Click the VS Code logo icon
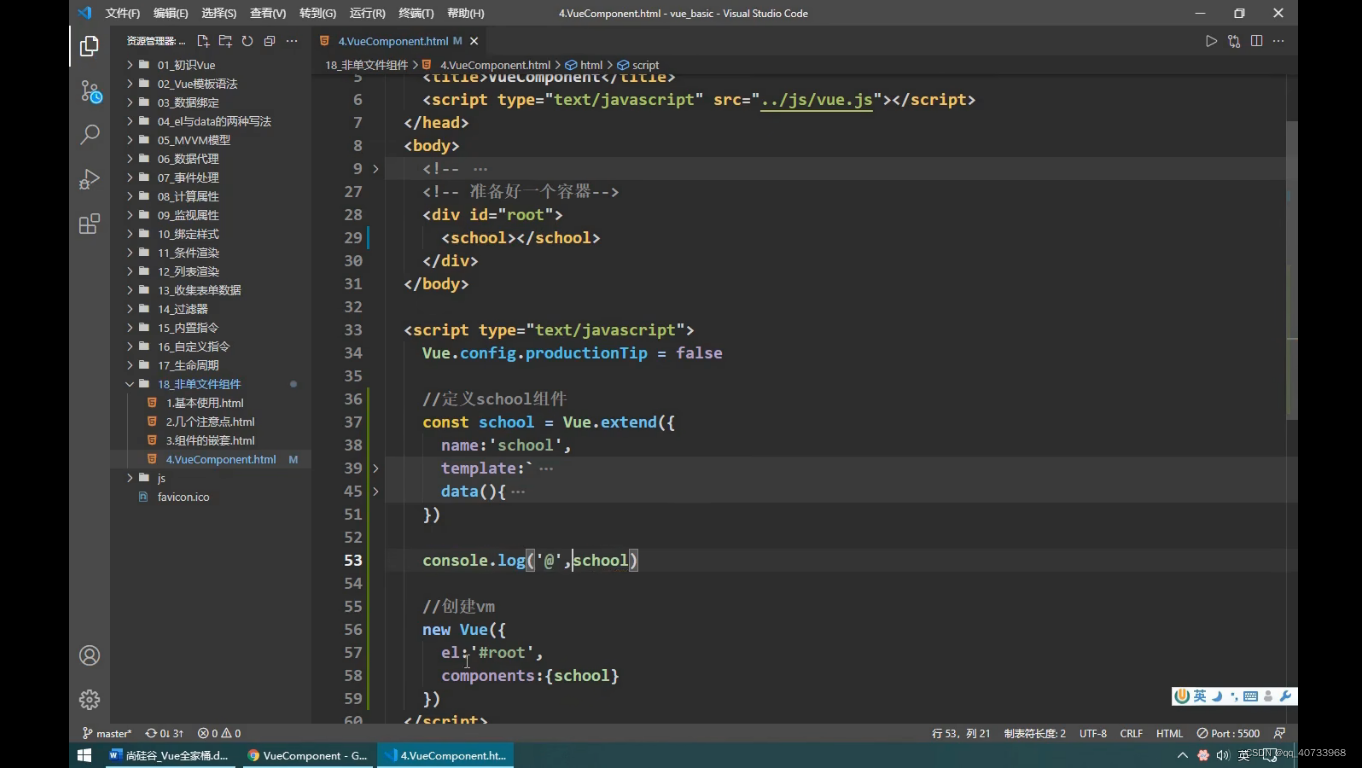This screenshot has height=768, width=1362. (84, 13)
